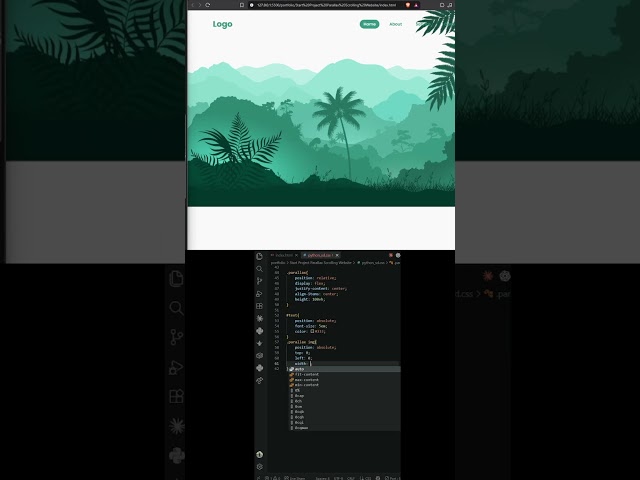Click the Brave shields icon in address bar

pos(407,5)
